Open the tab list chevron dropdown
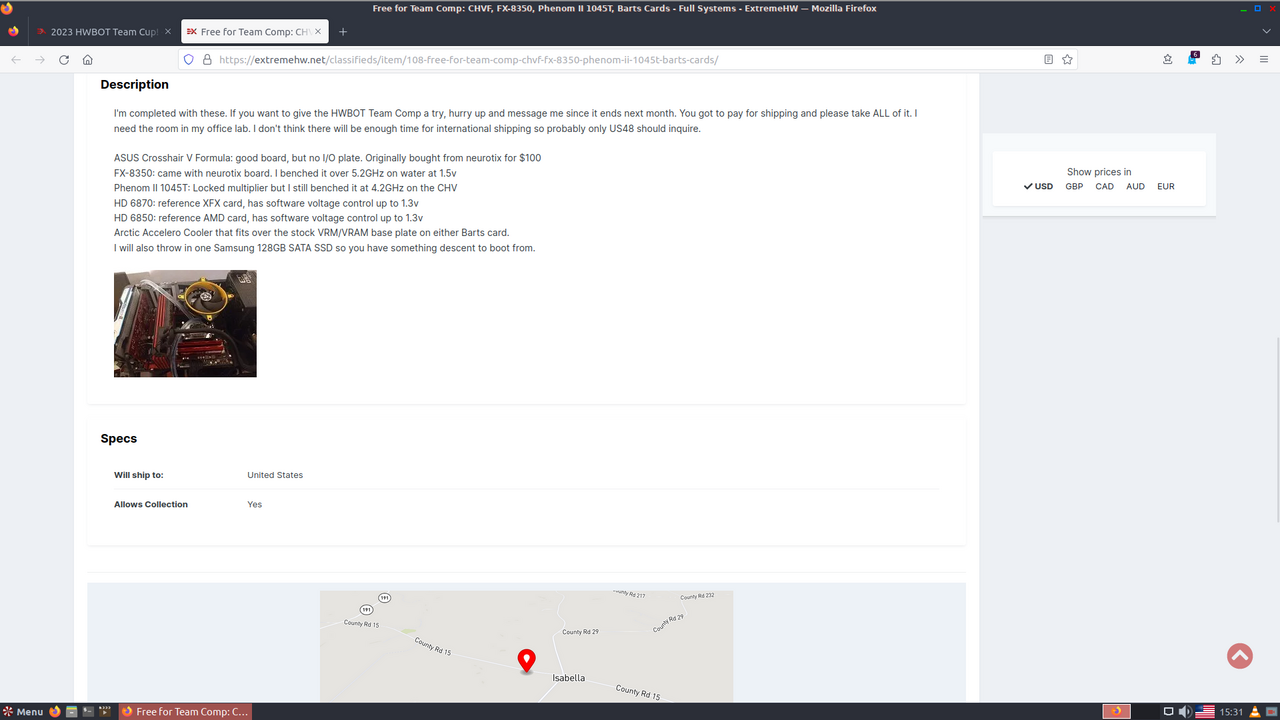Viewport: 1280px width, 720px height. coord(1266,31)
